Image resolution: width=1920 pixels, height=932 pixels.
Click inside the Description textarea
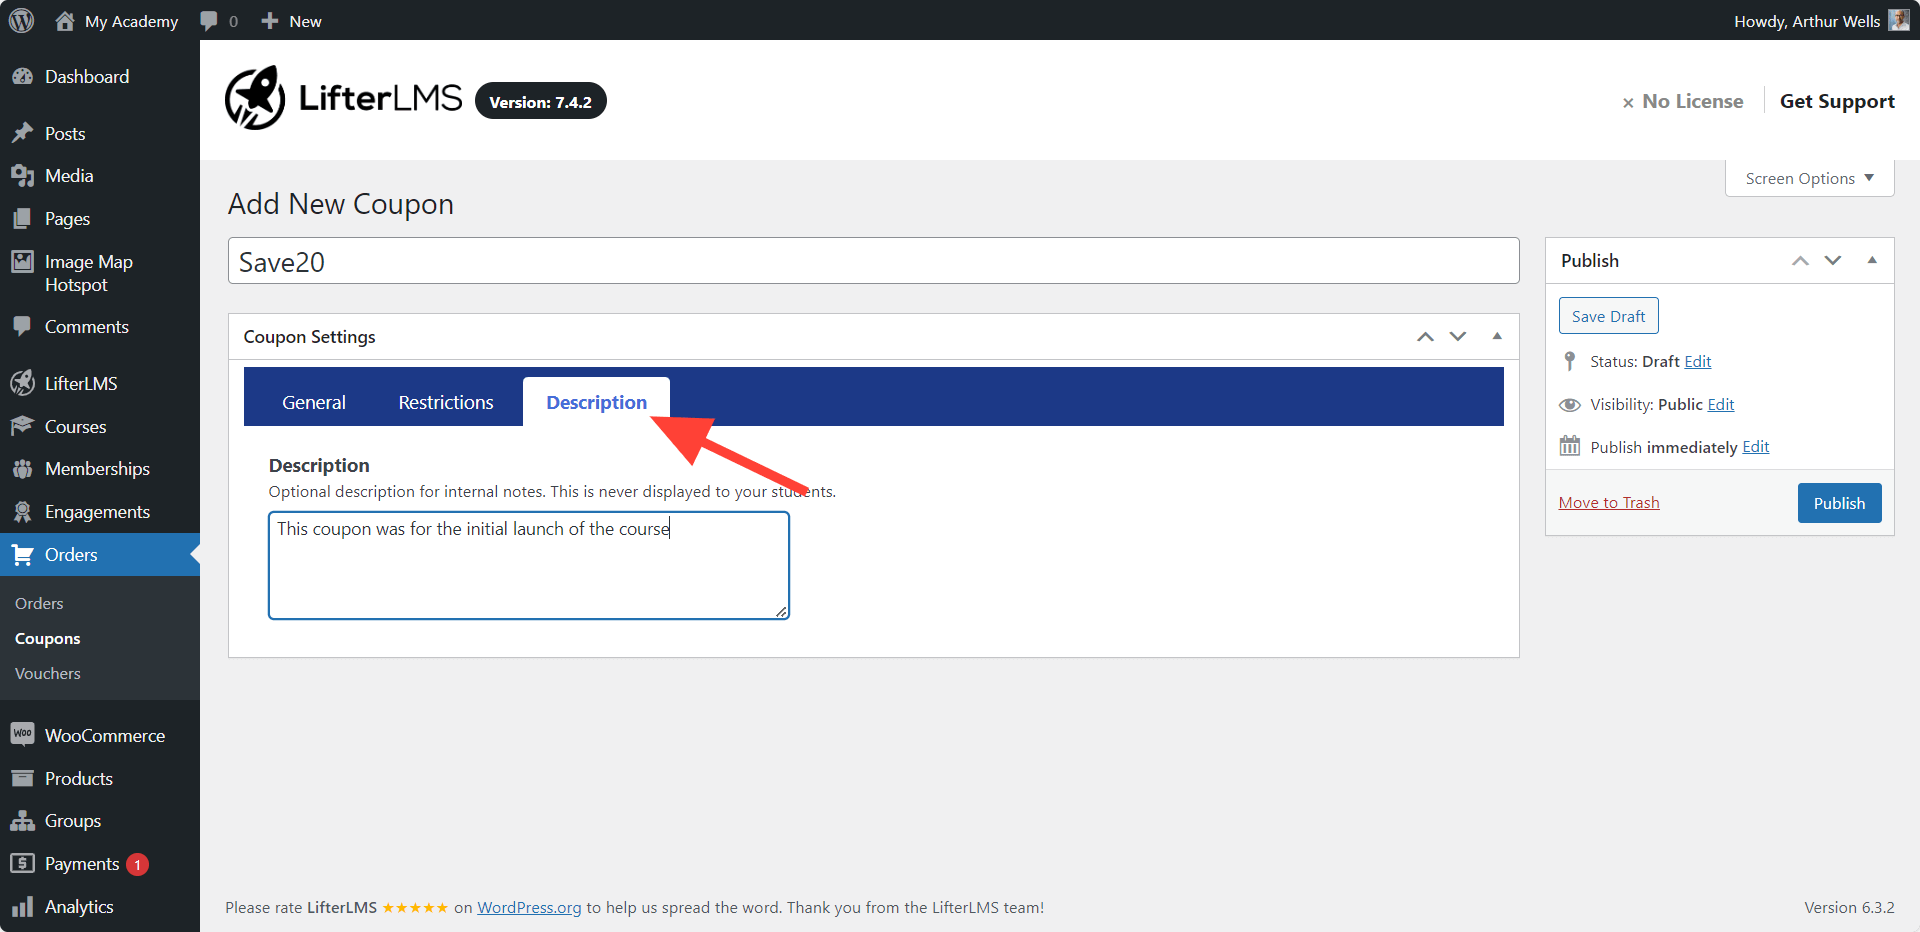point(528,565)
